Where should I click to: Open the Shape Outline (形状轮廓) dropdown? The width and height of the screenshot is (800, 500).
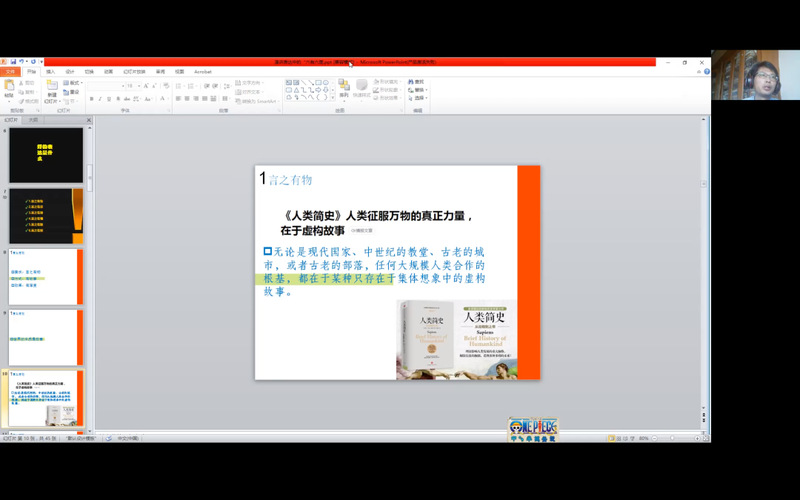(x=387, y=90)
